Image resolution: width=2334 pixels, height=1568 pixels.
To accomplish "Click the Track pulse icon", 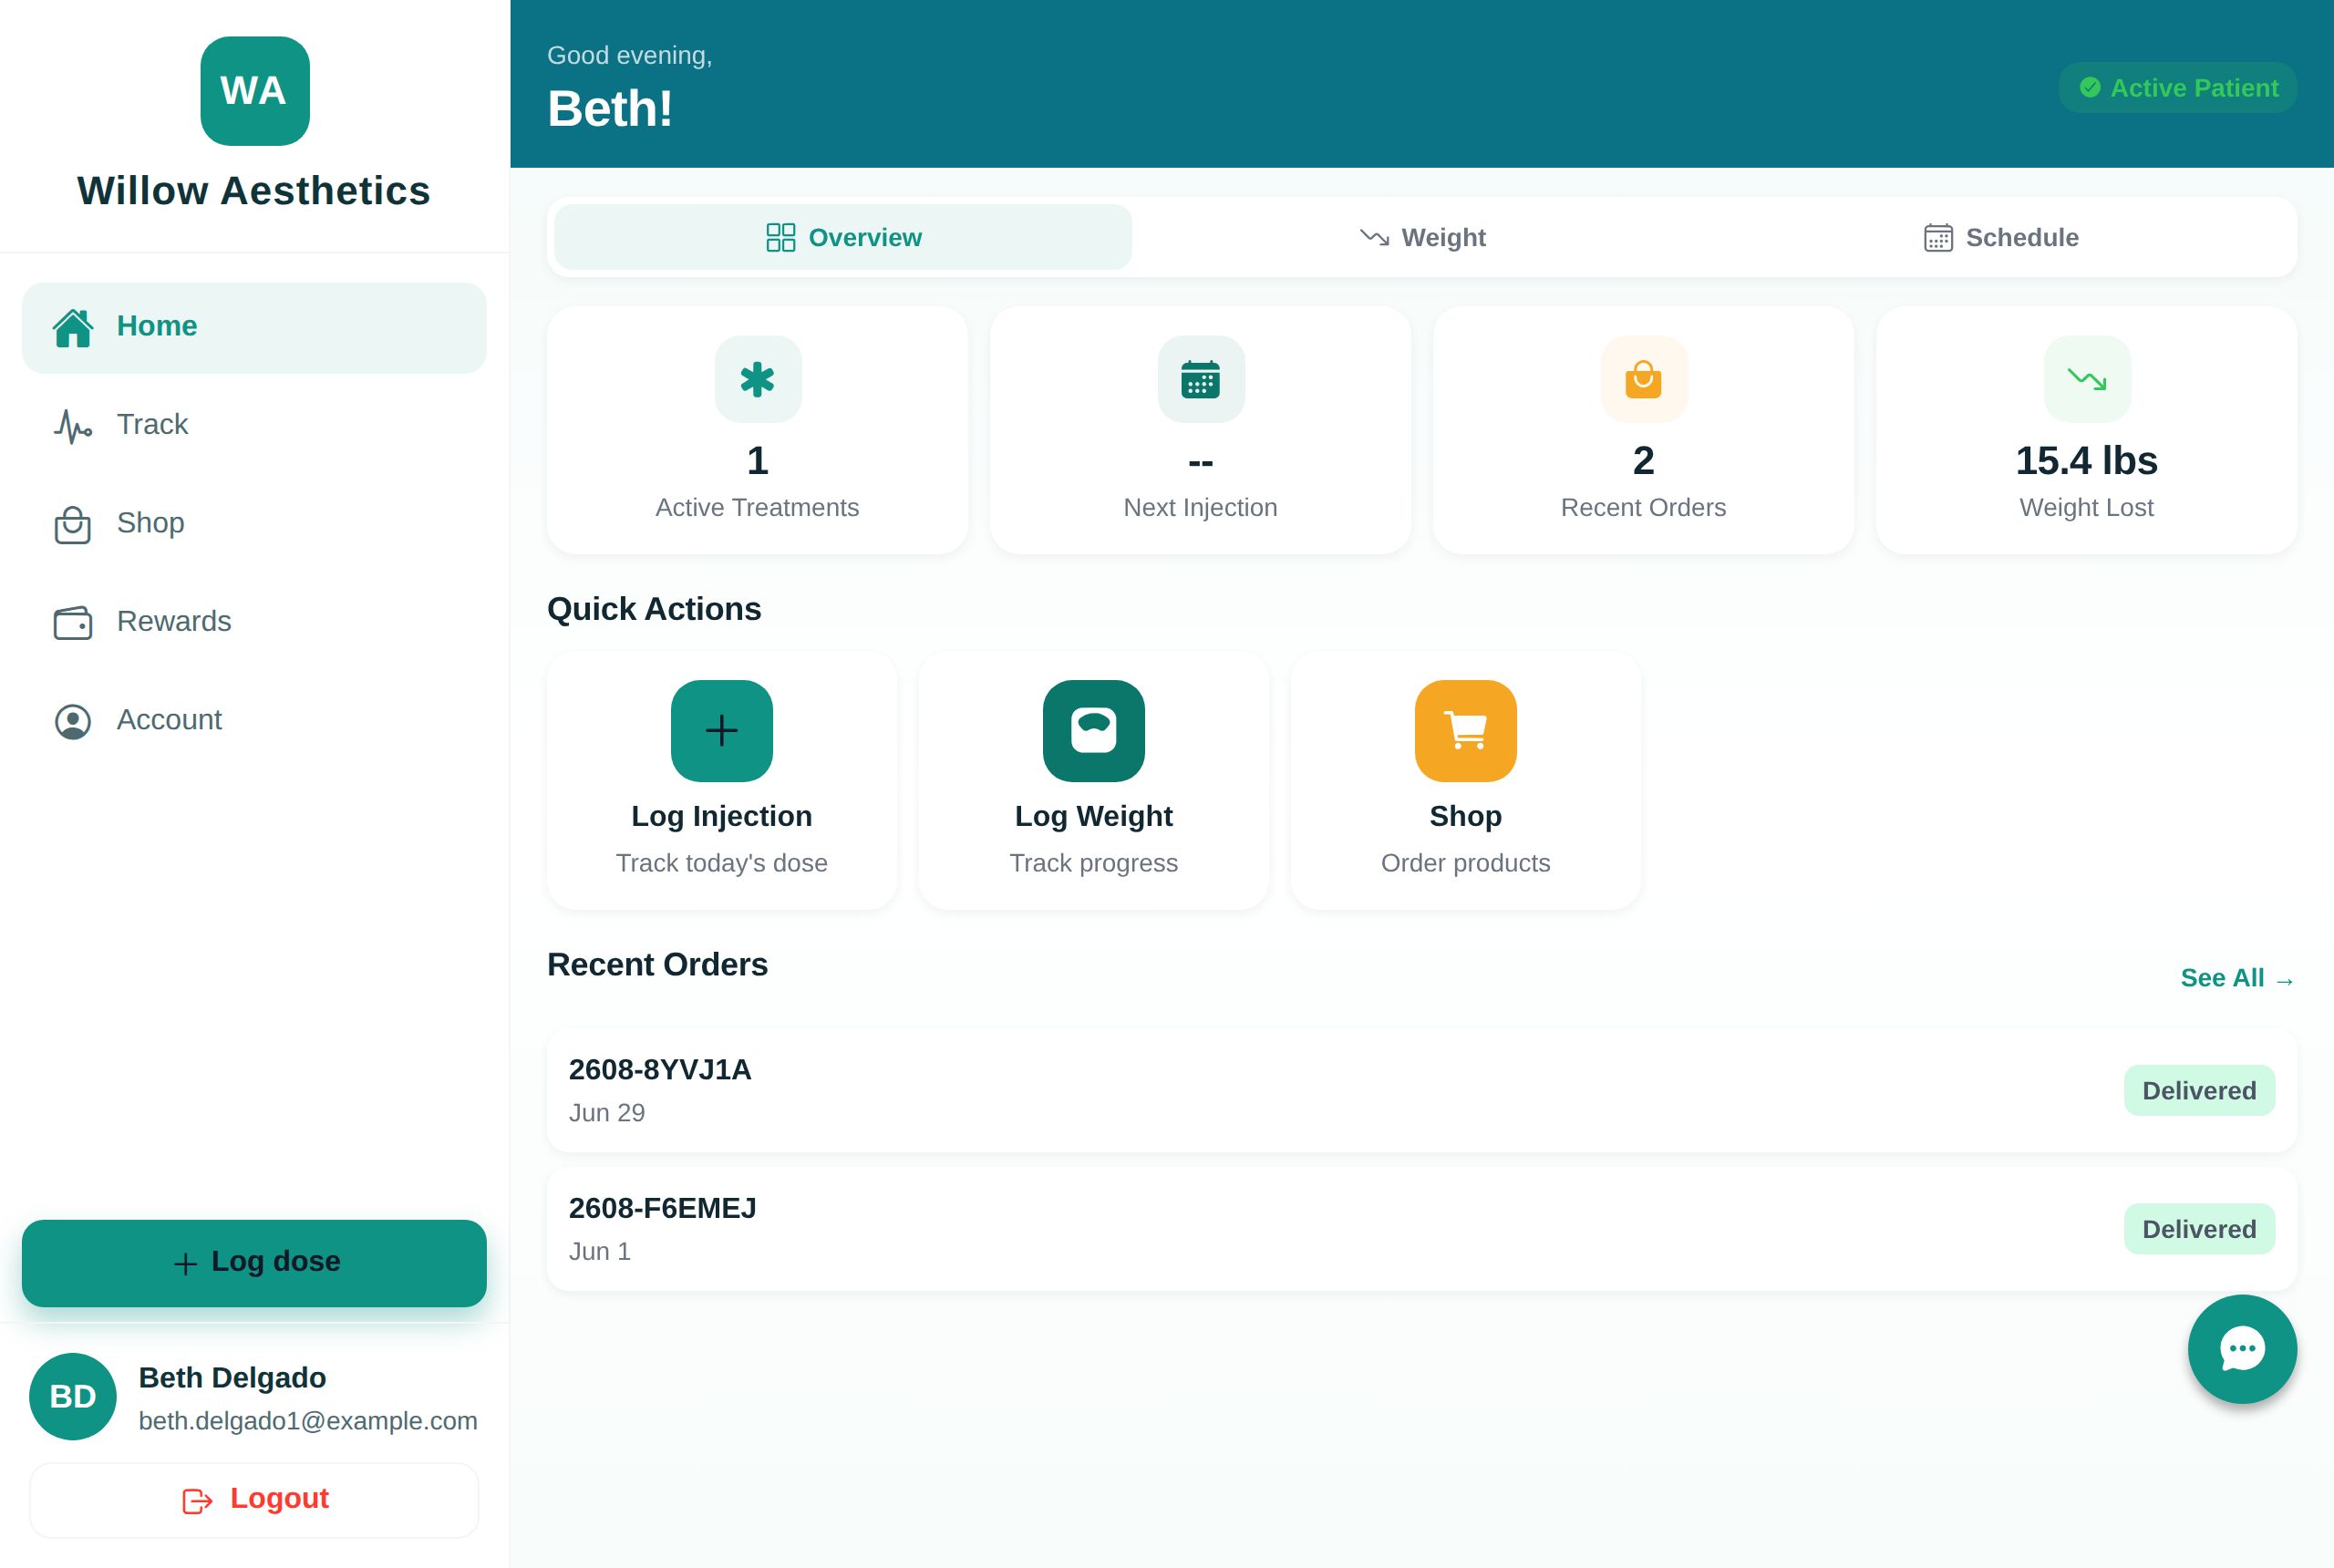I will (73, 426).
